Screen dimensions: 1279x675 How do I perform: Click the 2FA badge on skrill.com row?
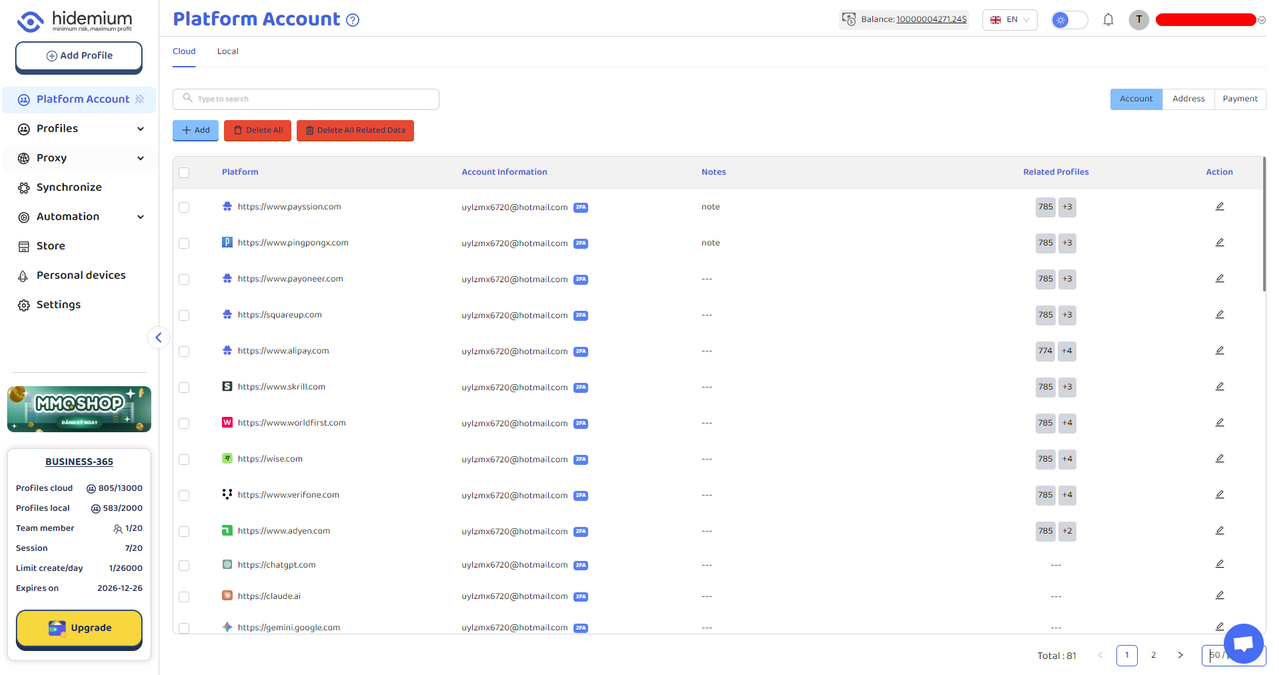(x=581, y=388)
